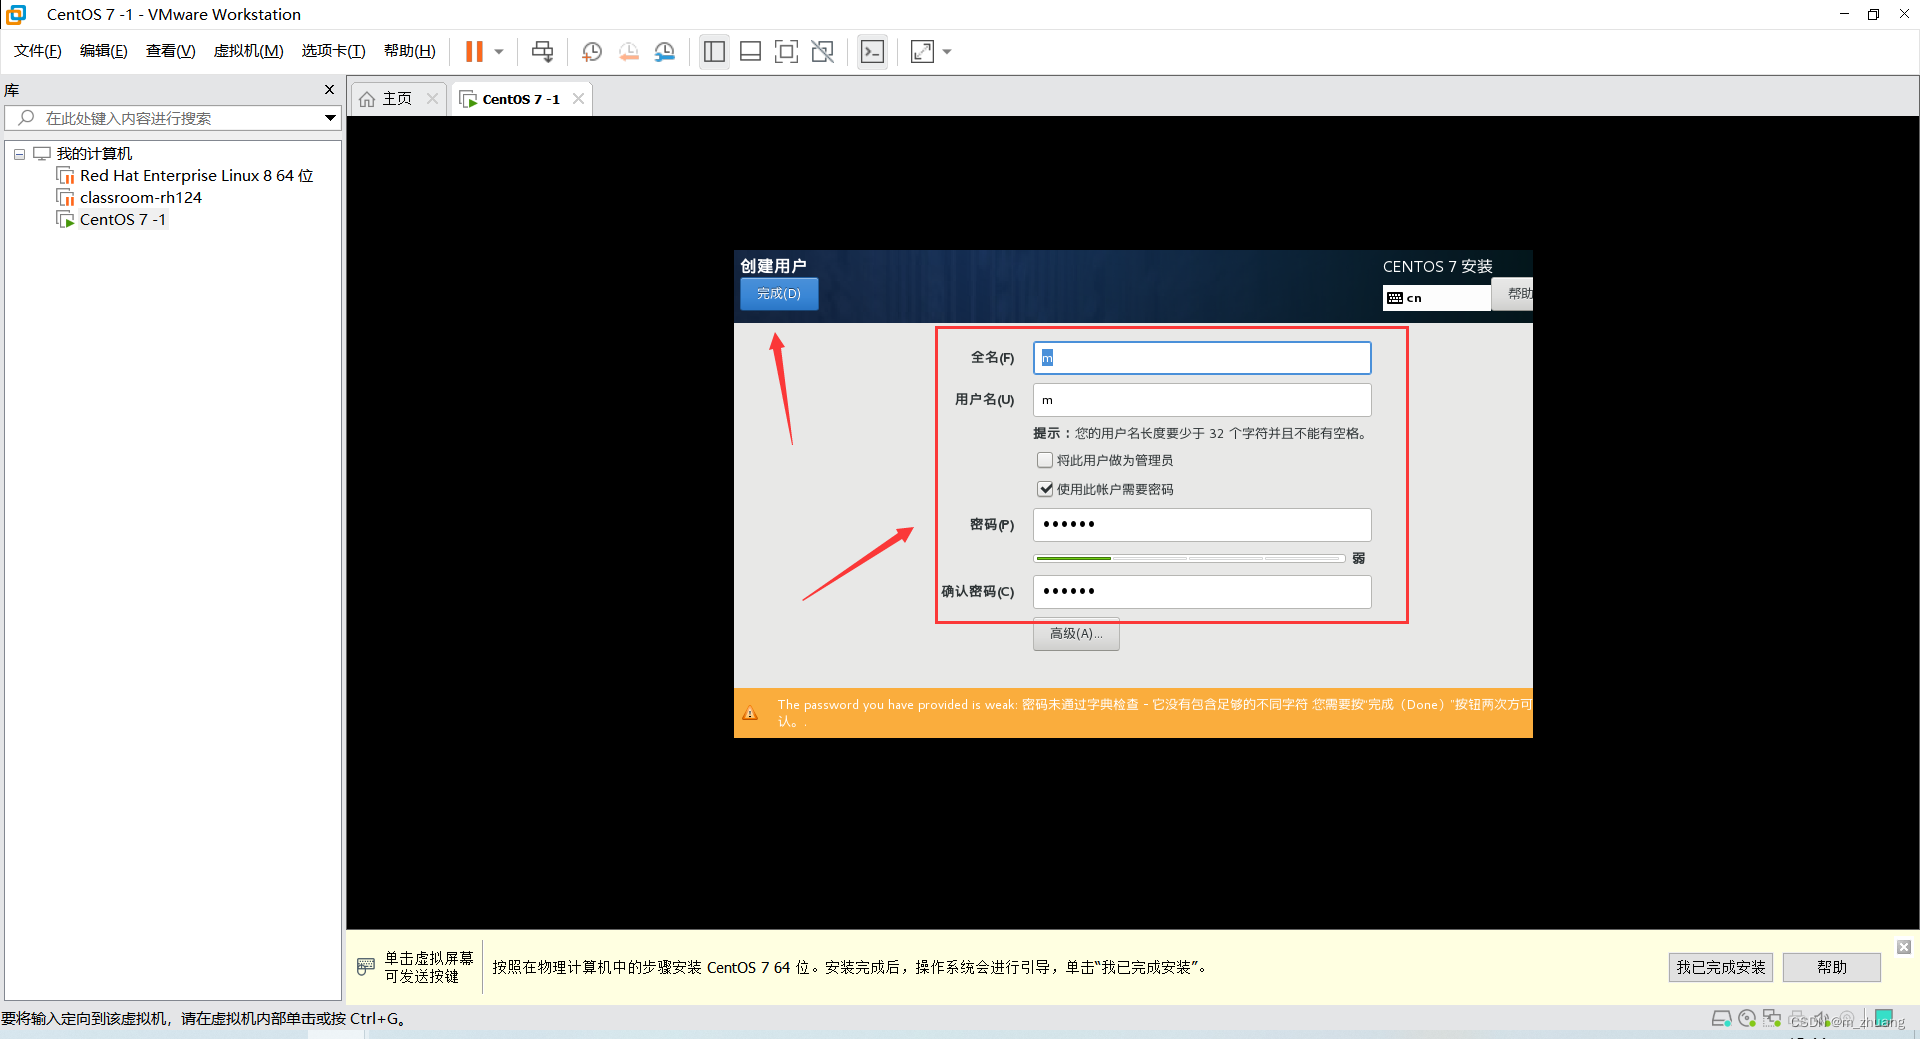
Task: Close the CentOS 7 -1 tab
Action: tap(578, 98)
